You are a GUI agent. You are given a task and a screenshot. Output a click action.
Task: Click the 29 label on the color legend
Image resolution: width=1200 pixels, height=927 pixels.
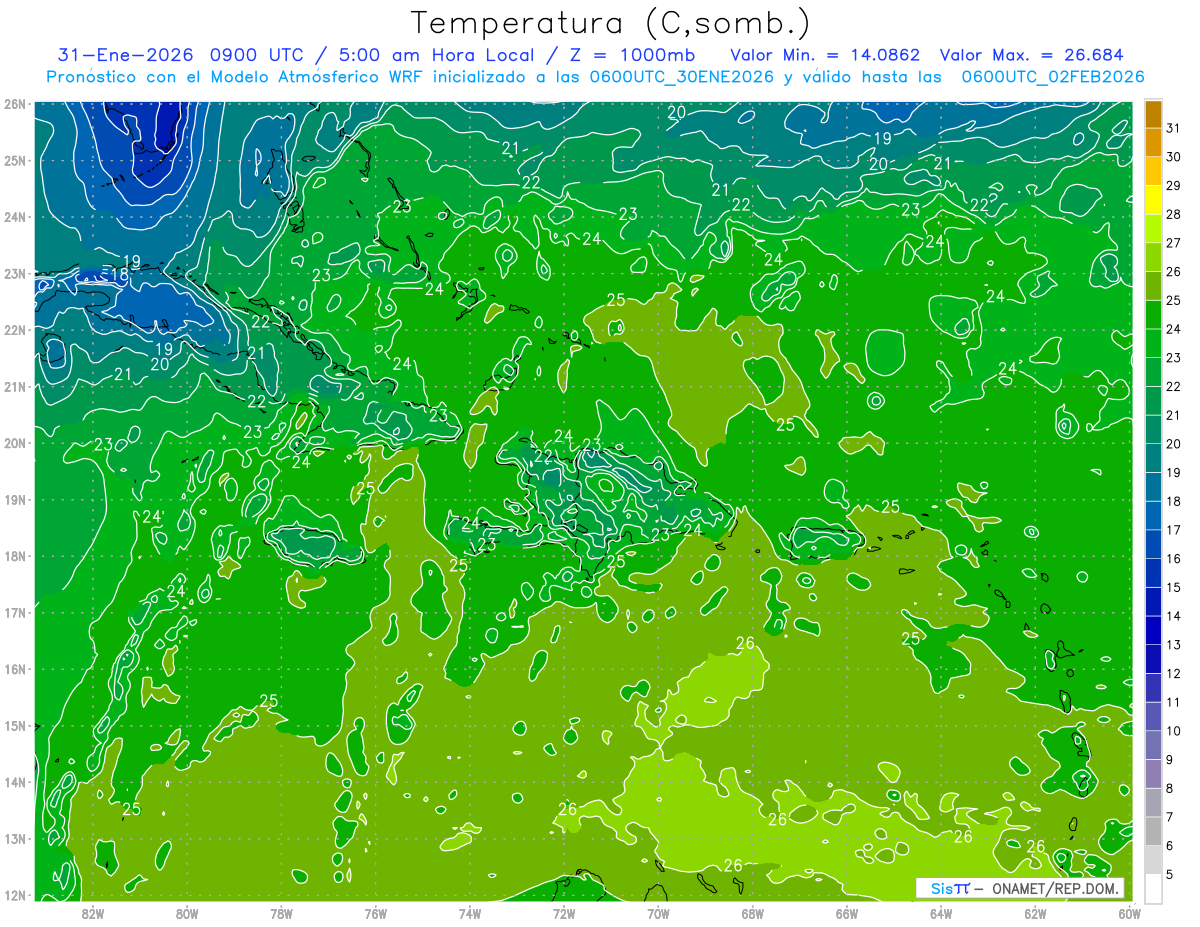click(1174, 186)
